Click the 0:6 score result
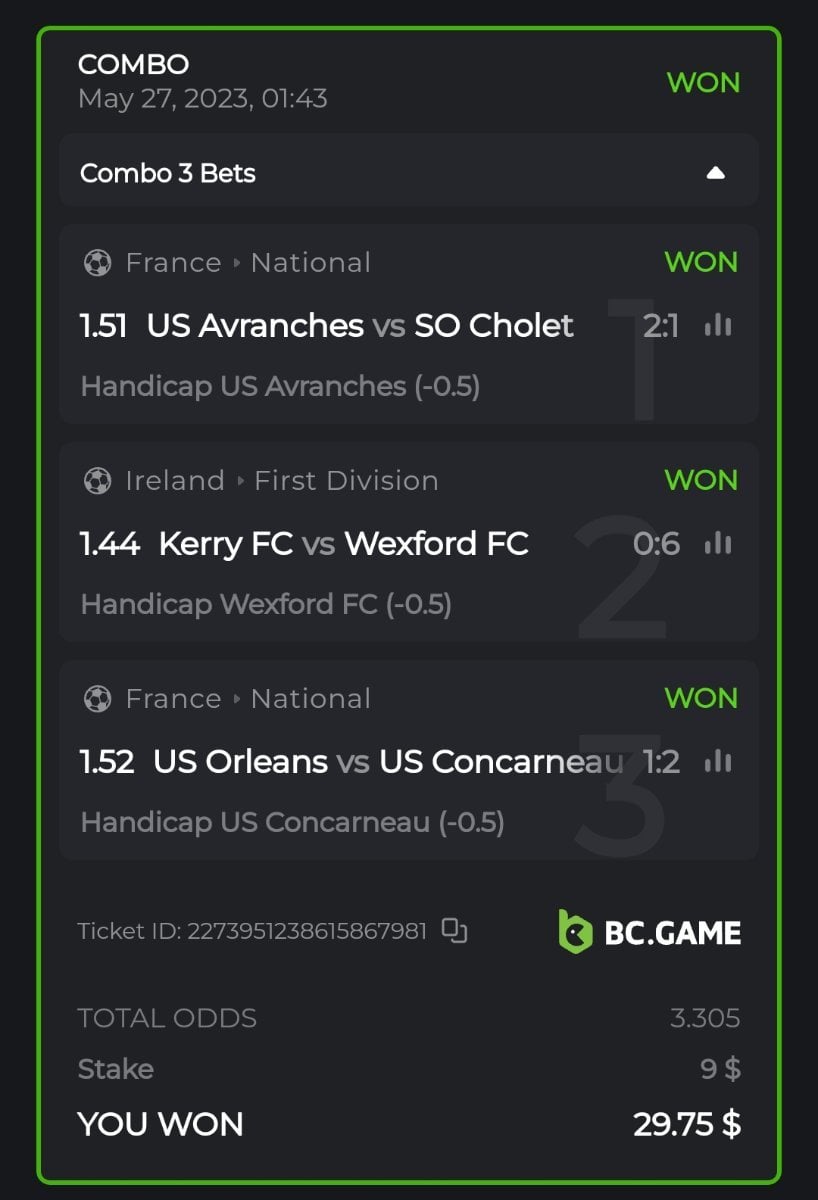The image size is (818, 1200). coord(656,544)
